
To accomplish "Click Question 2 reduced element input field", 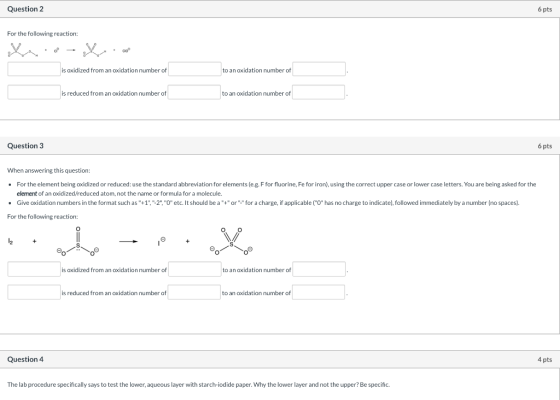I will 34,92.
